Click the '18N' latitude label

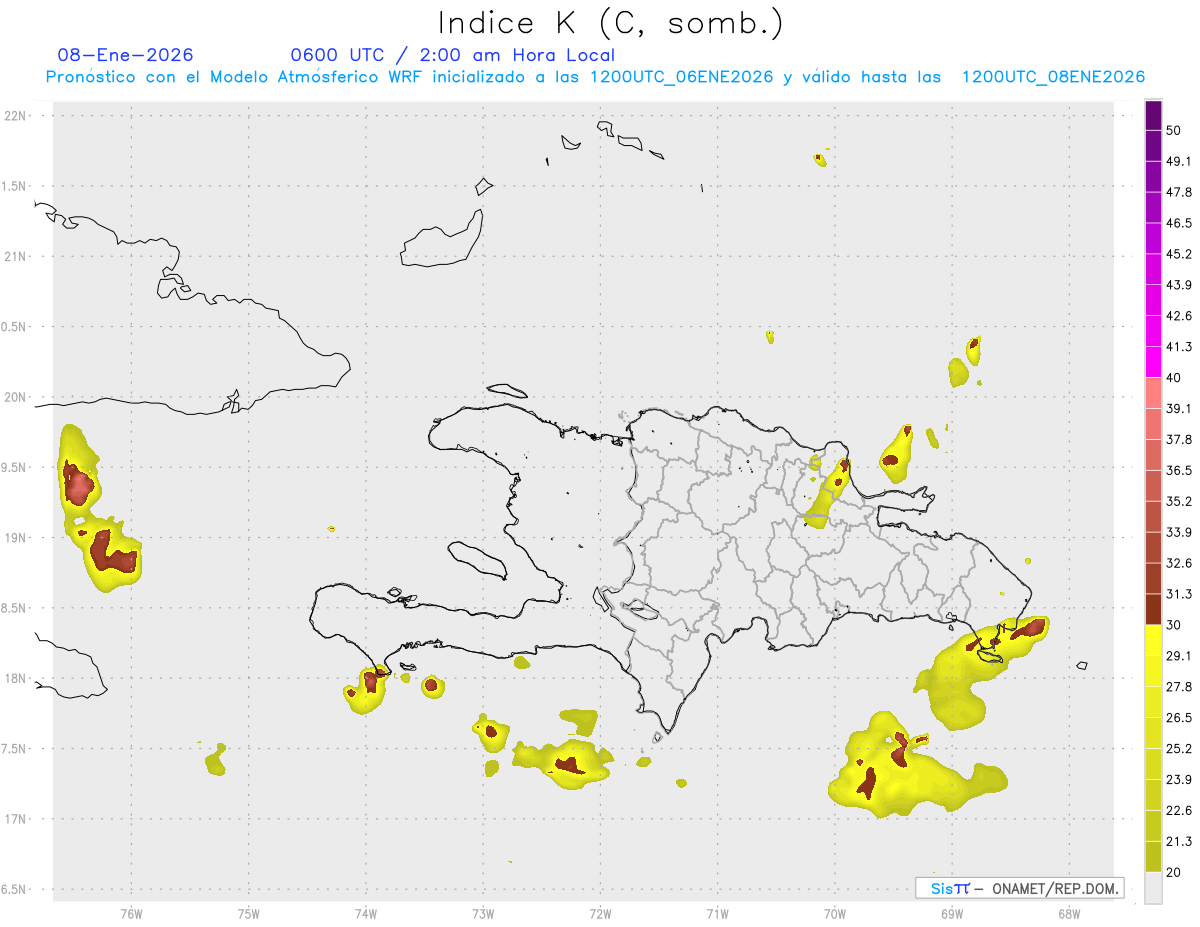click(x=15, y=679)
